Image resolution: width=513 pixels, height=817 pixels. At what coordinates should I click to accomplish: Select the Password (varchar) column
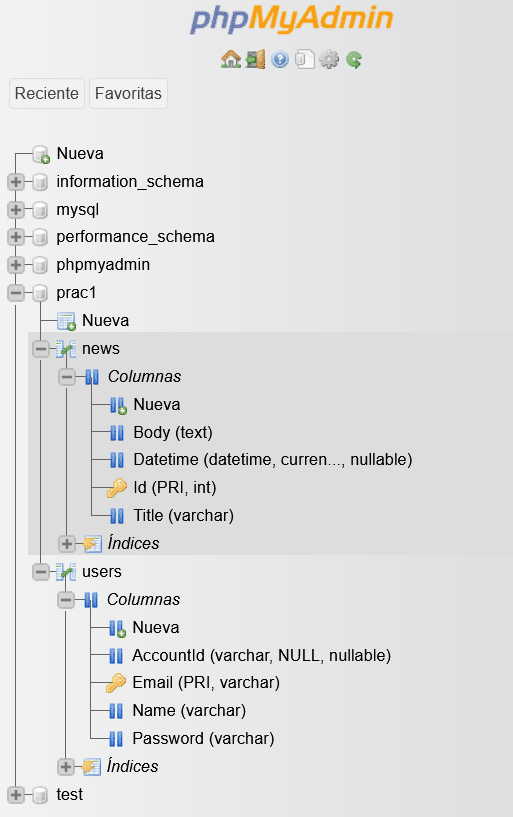[203, 738]
